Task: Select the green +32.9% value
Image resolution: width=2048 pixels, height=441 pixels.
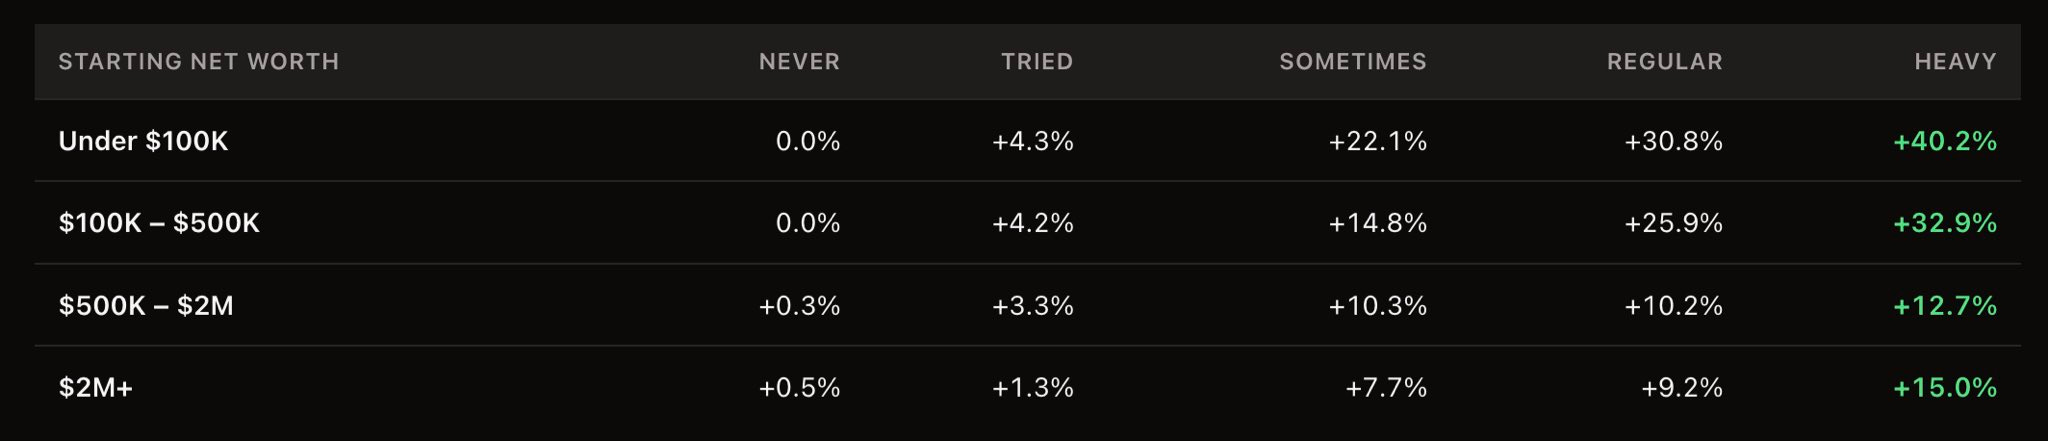Action: 1945,223
